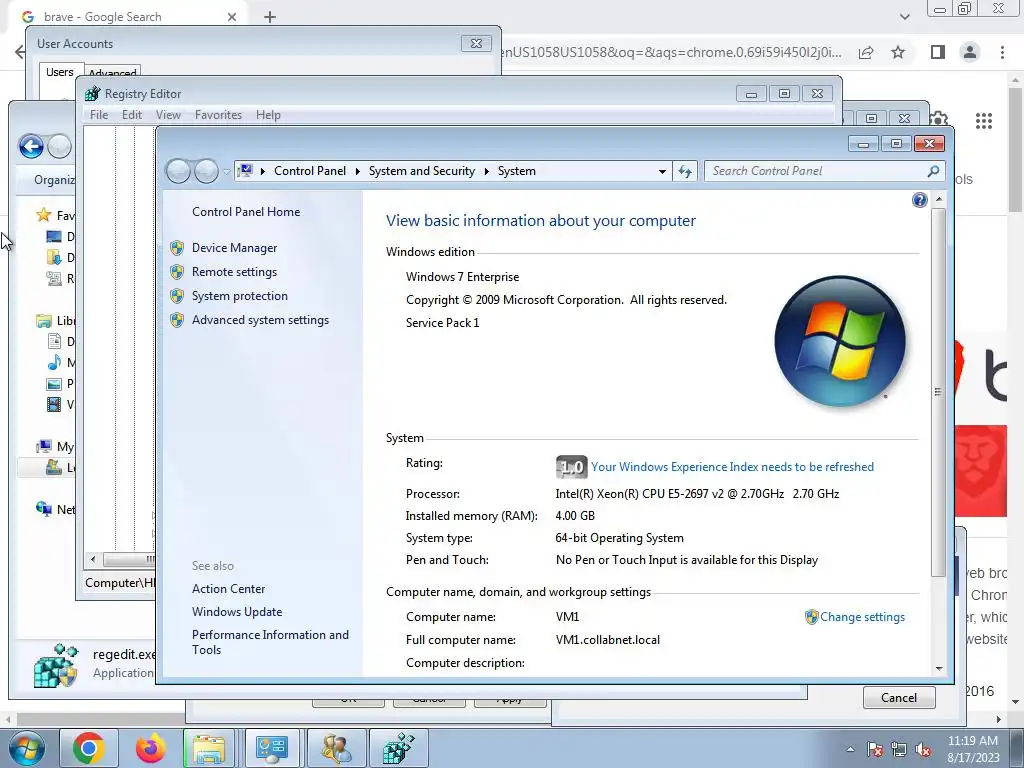The width and height of the screenshot is (1024, 768).
Task: Click the System protection shield icon
Action: 177,296
